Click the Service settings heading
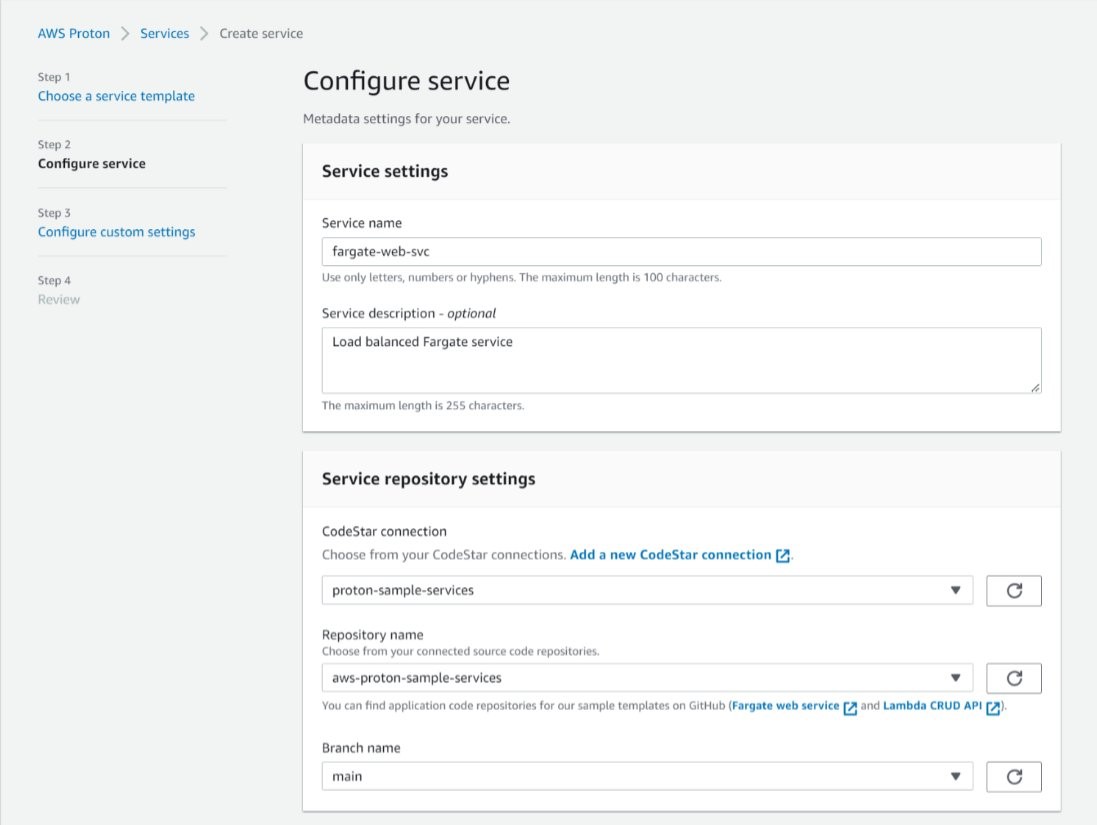Viewport: 1097px width, 825px height. coord(385,171)
